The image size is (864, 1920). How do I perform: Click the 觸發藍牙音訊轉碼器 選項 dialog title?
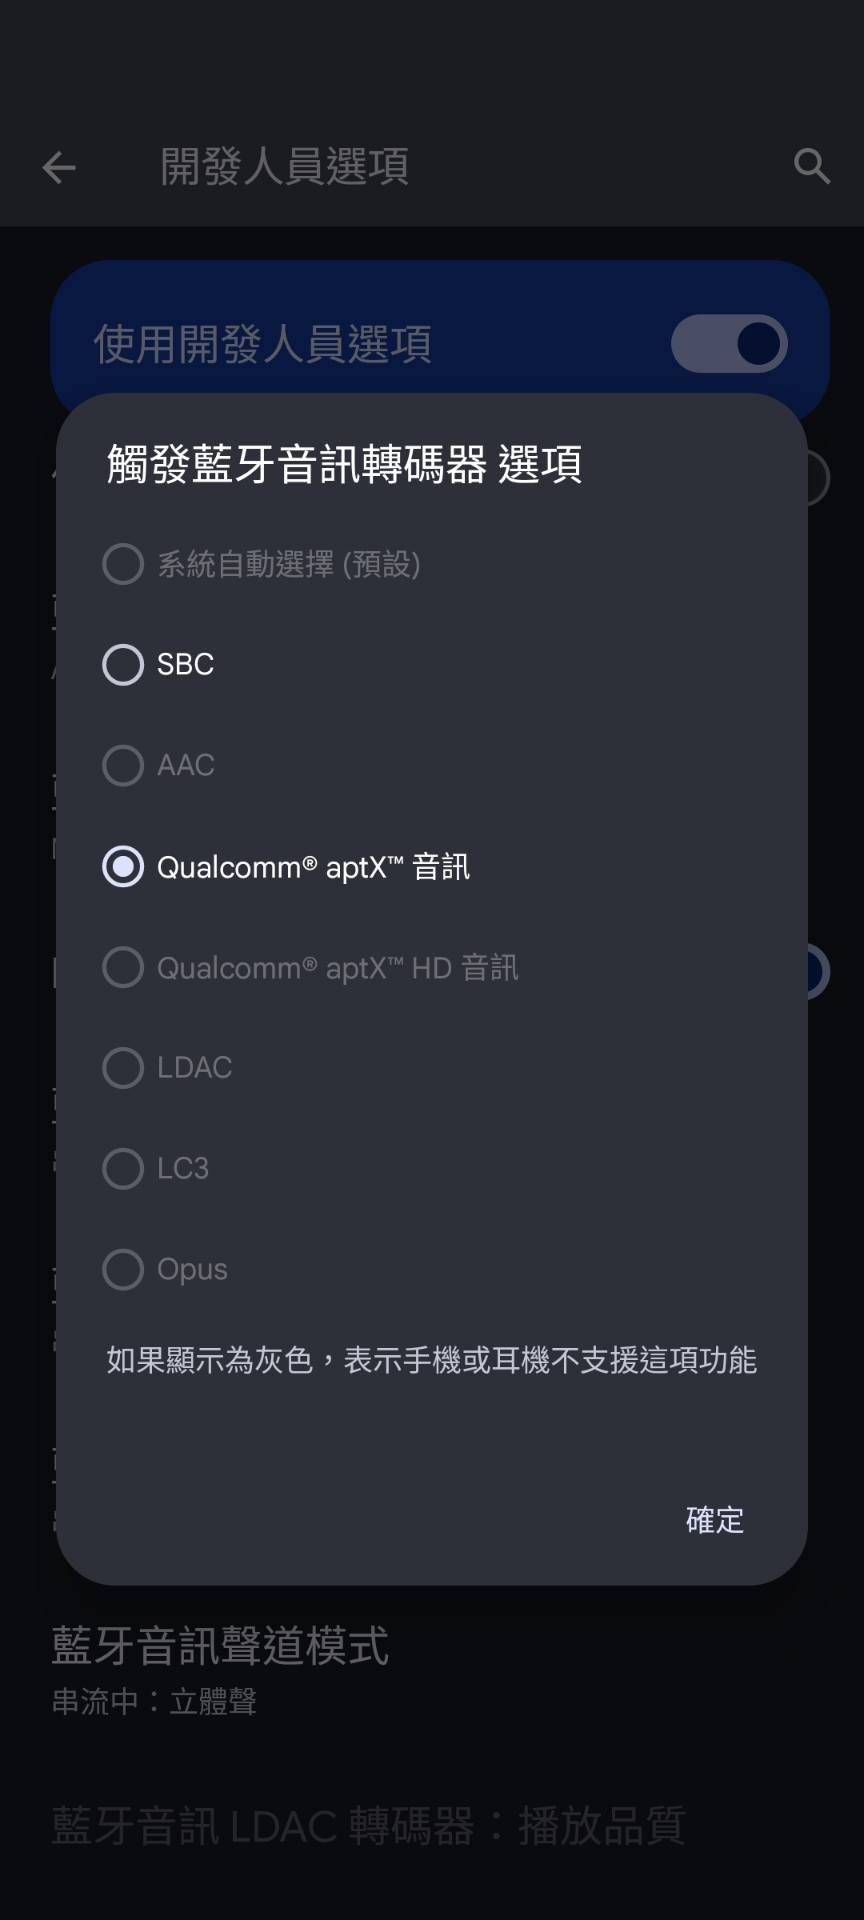[x=344, y=465]
